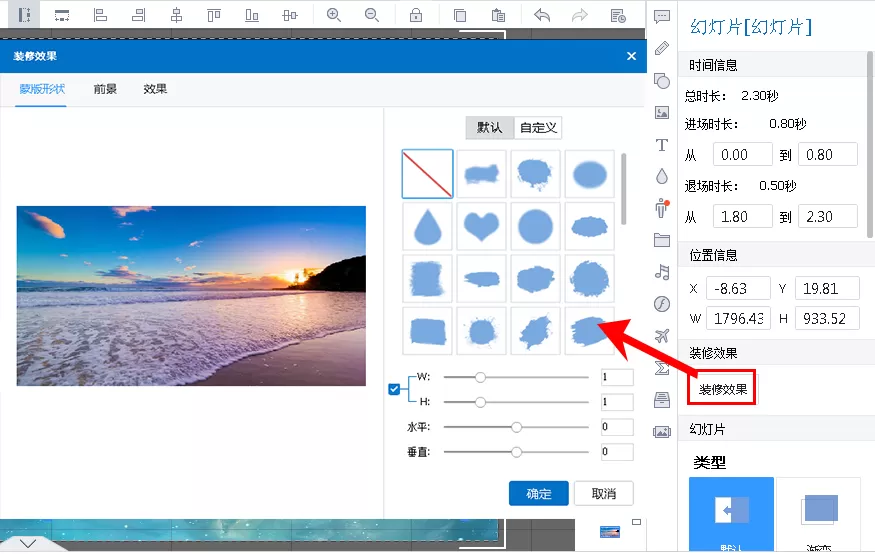Select the water drop mask shape
Image resolution: width=875 pixels, height=554 pixels.
tap(427, 227)
